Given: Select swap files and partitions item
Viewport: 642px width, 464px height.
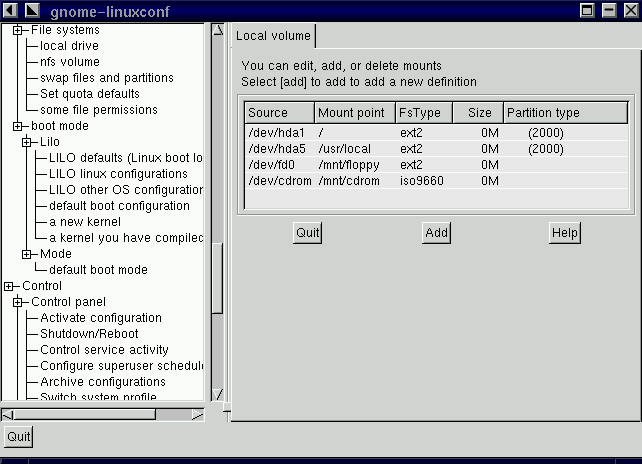Looking at the screenshot, I should tap(106, 78).
